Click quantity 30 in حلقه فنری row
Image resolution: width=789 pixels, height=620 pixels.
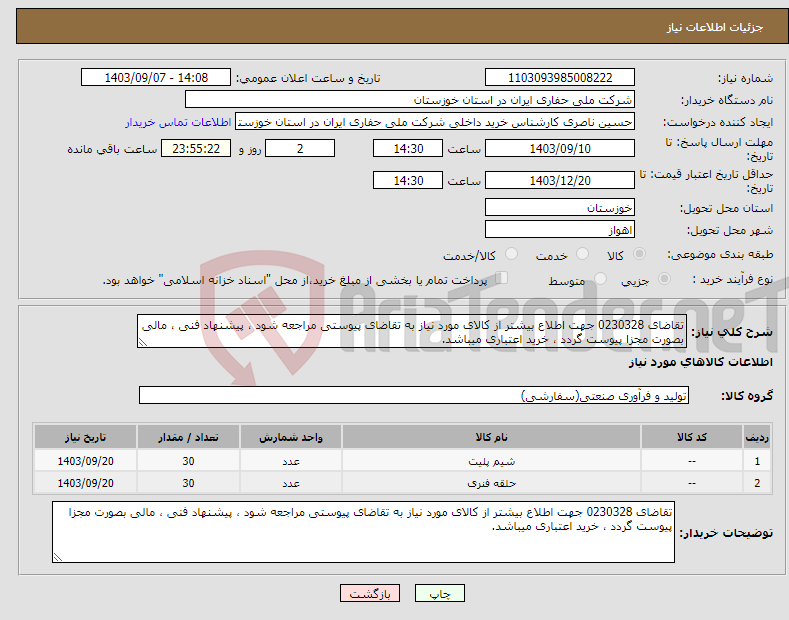pos(188,483)
